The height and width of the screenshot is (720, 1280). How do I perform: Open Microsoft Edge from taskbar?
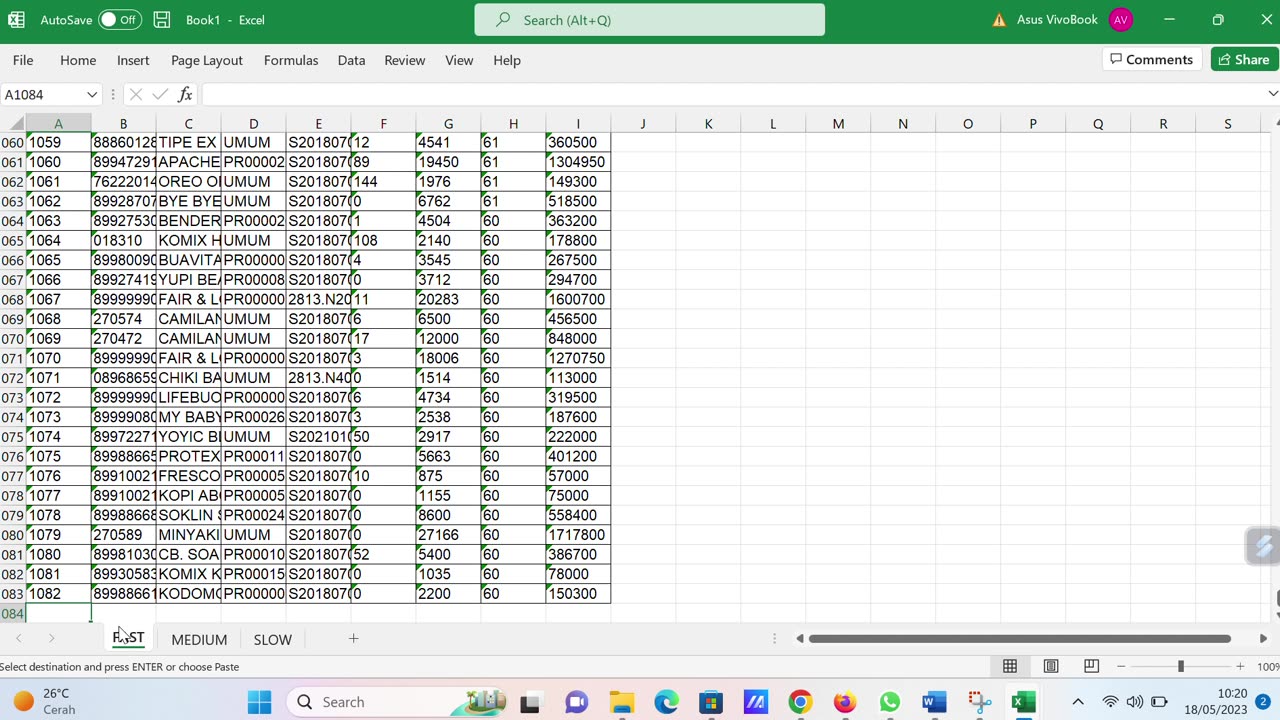point(666,702)
